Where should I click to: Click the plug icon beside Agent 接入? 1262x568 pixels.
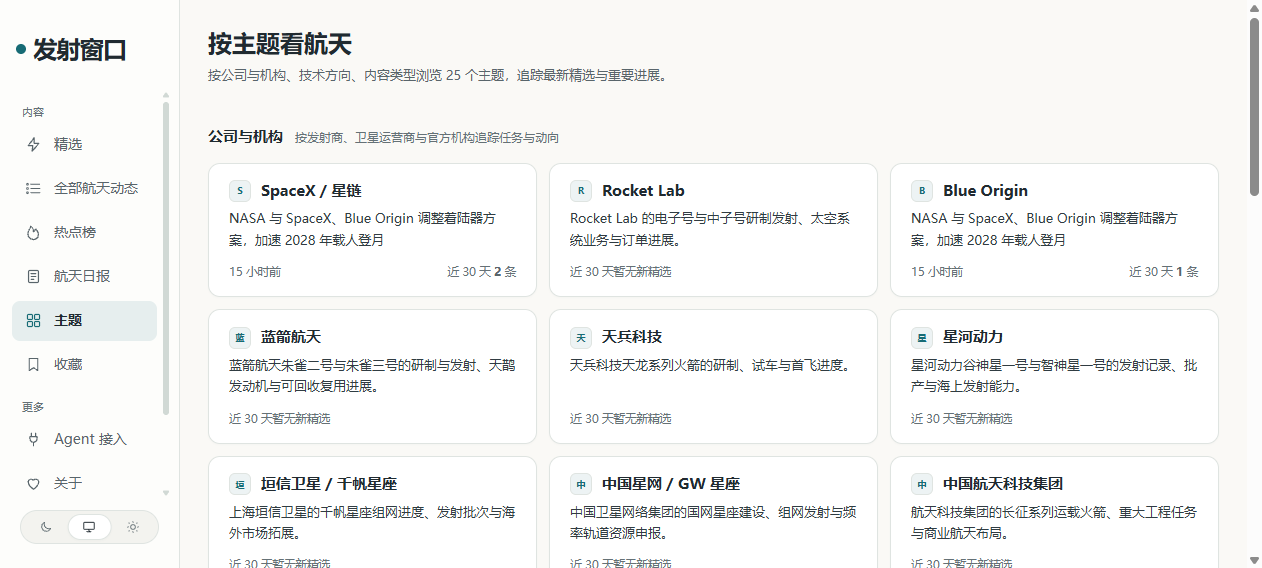point(33,439)
